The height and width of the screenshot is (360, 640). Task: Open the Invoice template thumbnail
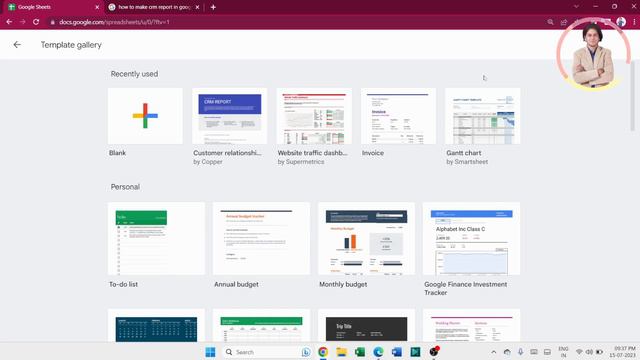click(x=398, y=116)
